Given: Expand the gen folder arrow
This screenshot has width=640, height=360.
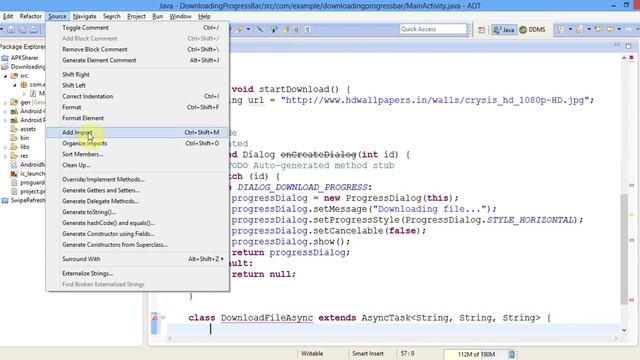Looking at the screenshot, I should tap(6, 102).
